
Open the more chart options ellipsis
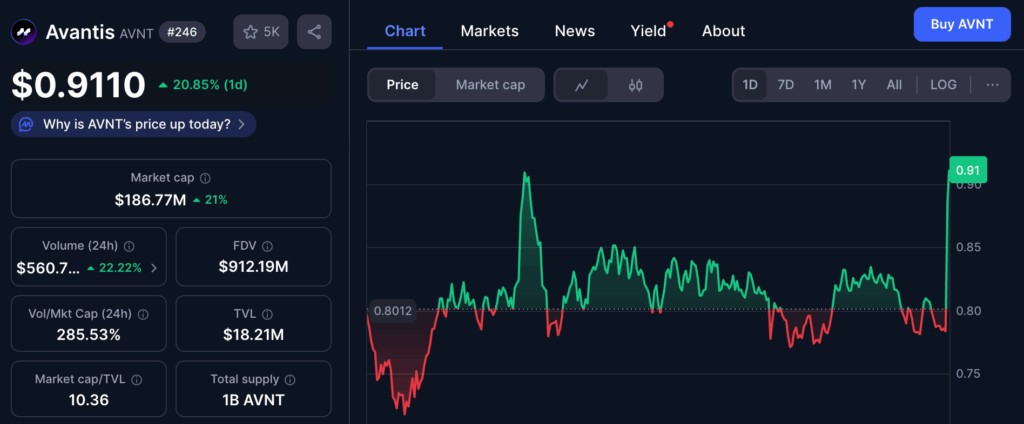(993, 85)
